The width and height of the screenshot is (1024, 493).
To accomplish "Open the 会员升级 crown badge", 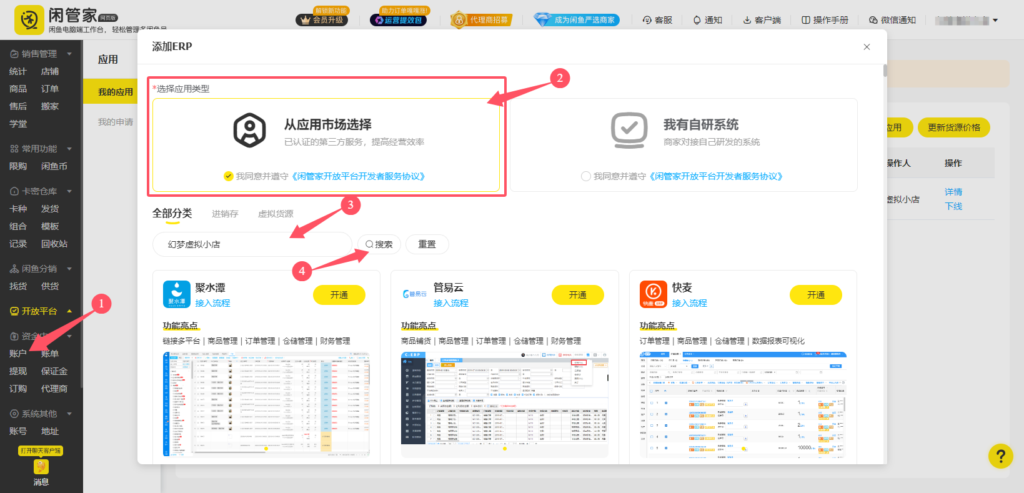I will (322, 20).
